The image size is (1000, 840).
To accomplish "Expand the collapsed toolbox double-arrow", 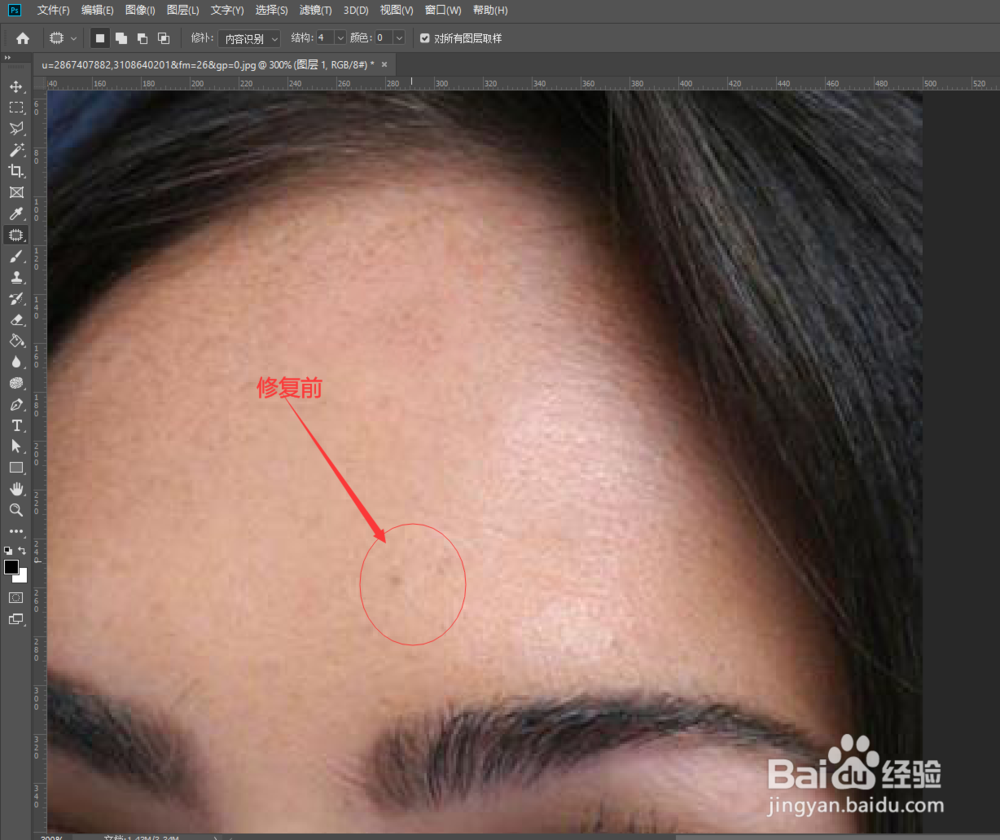I will tap(8, 58).
